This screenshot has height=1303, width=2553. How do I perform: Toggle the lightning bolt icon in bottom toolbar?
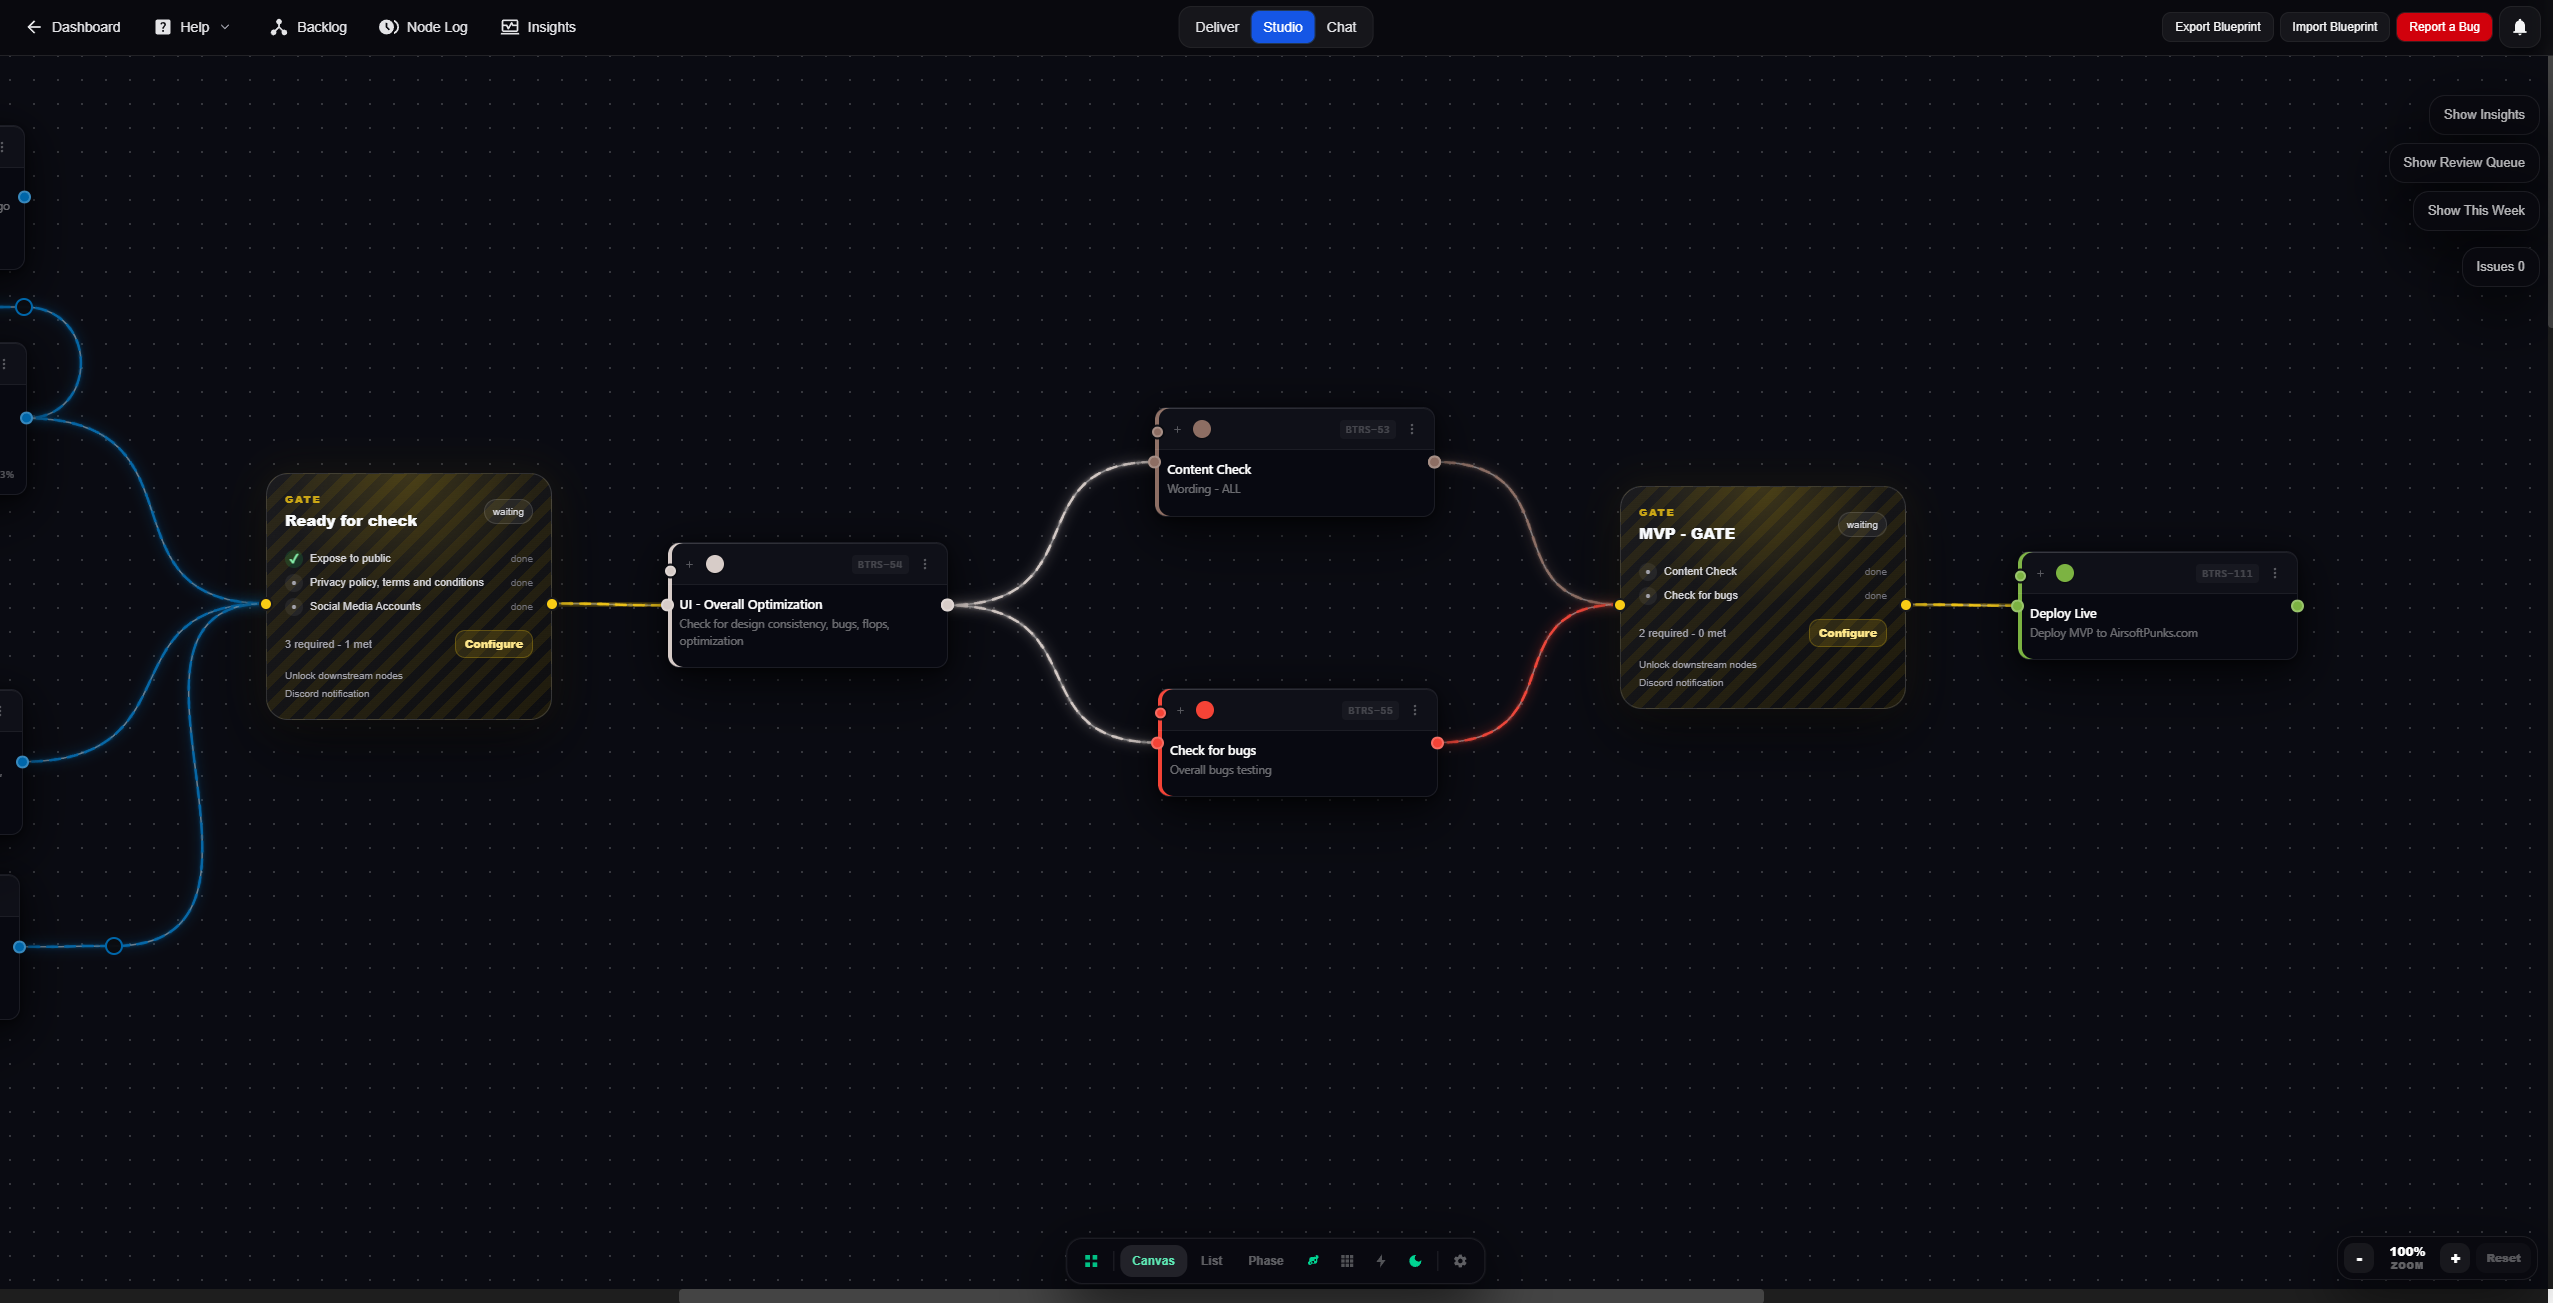pos(1381,1261)
